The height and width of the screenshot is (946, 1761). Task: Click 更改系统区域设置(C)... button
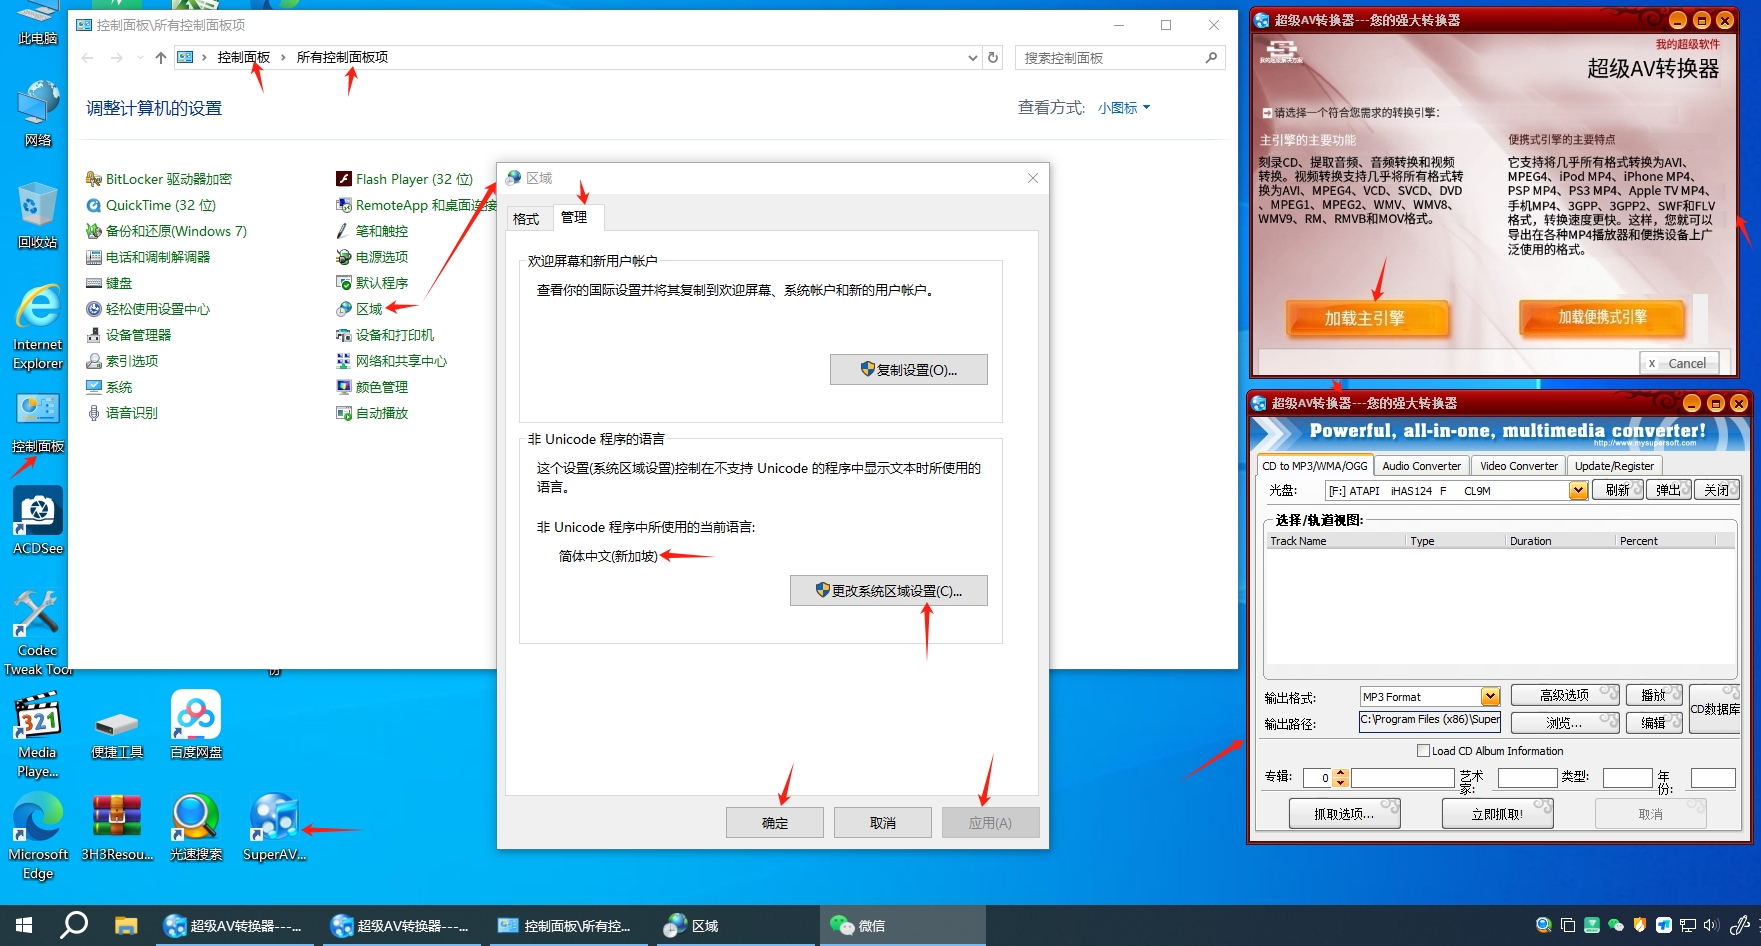click(889, 590)
